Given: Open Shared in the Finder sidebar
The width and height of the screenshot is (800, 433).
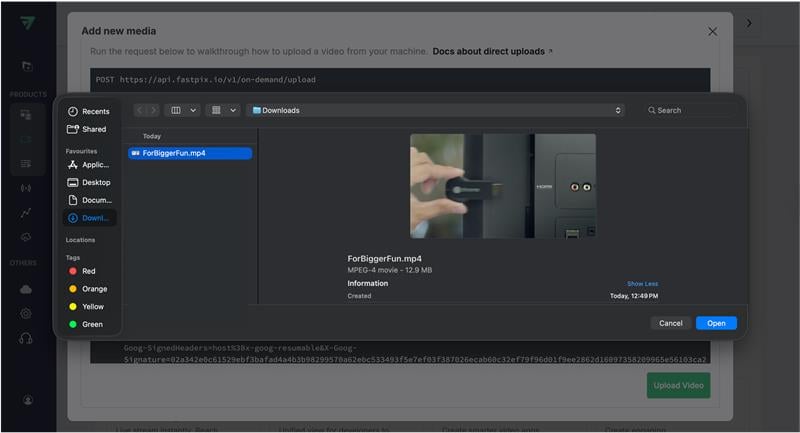Looking at the screenshot, I should tap(89, 129).
